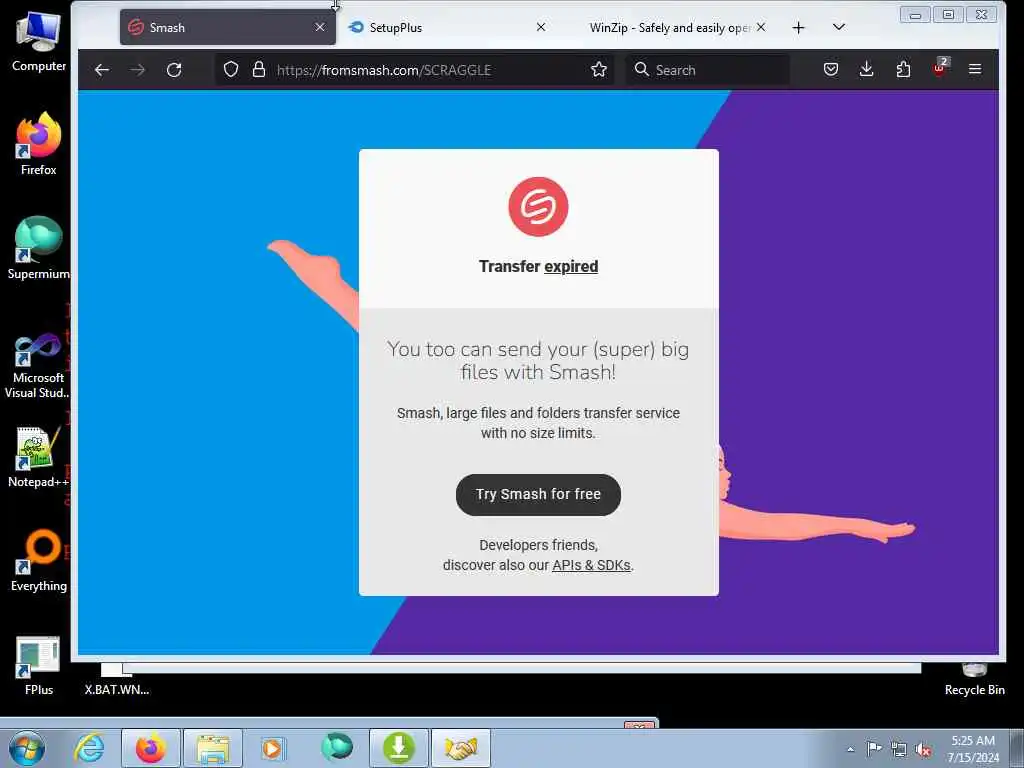Show hidden system tray icons
The width and height of the screenshot is (1024, 768).
pos(850,749)
